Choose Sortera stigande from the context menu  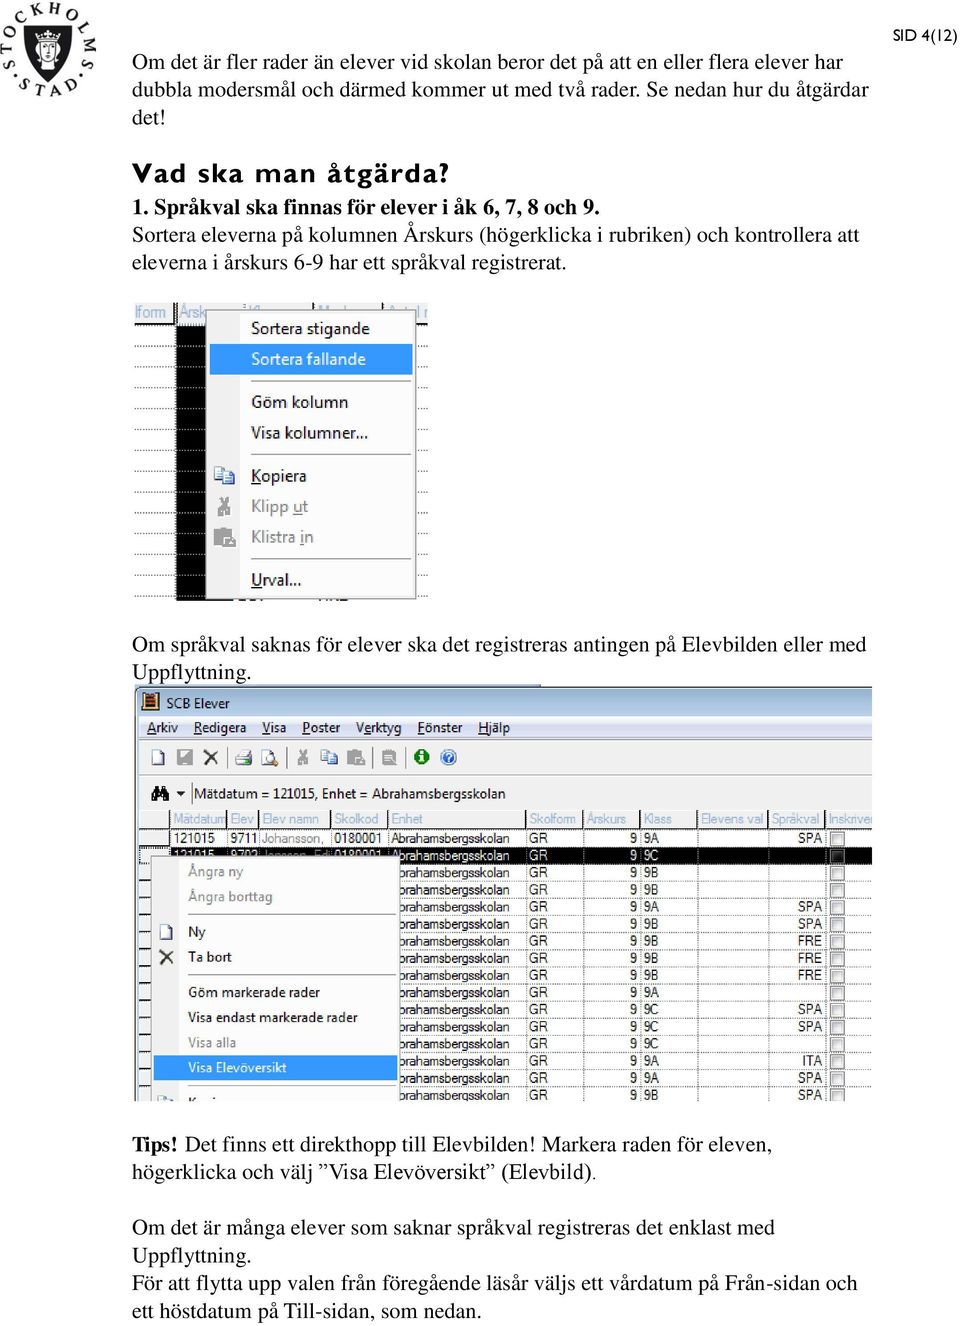310,328
